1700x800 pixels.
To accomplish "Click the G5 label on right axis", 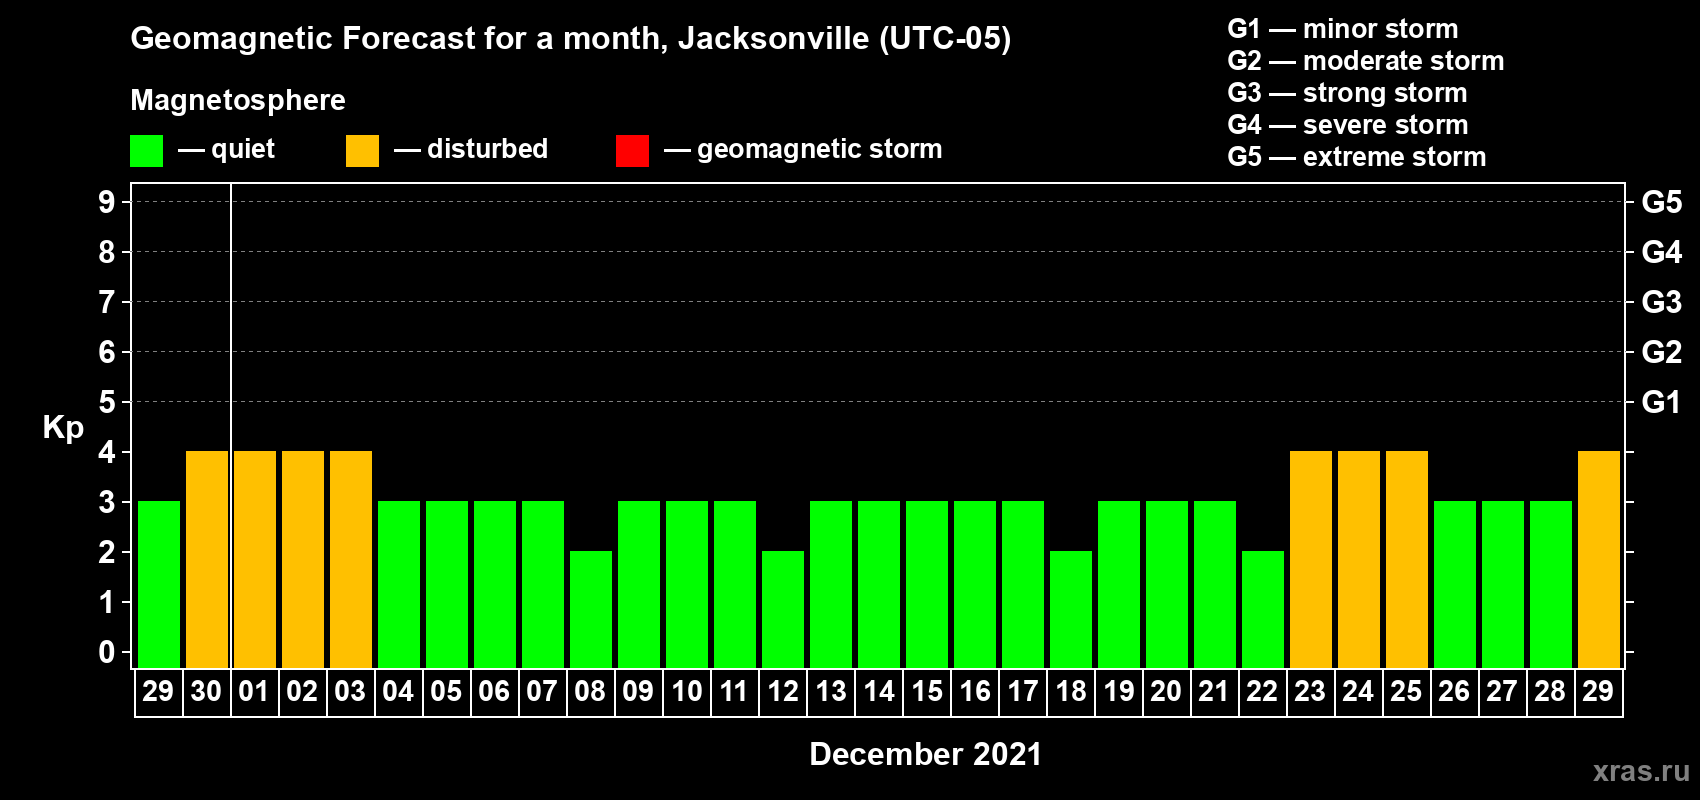I will point(1661,202).
